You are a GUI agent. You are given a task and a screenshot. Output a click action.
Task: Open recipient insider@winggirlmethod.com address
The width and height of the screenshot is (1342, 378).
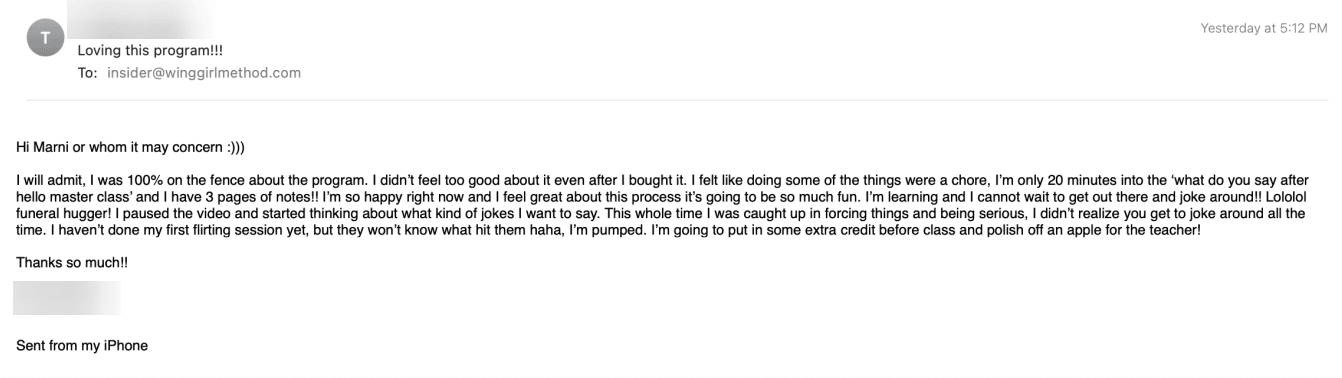pos(204,73)
